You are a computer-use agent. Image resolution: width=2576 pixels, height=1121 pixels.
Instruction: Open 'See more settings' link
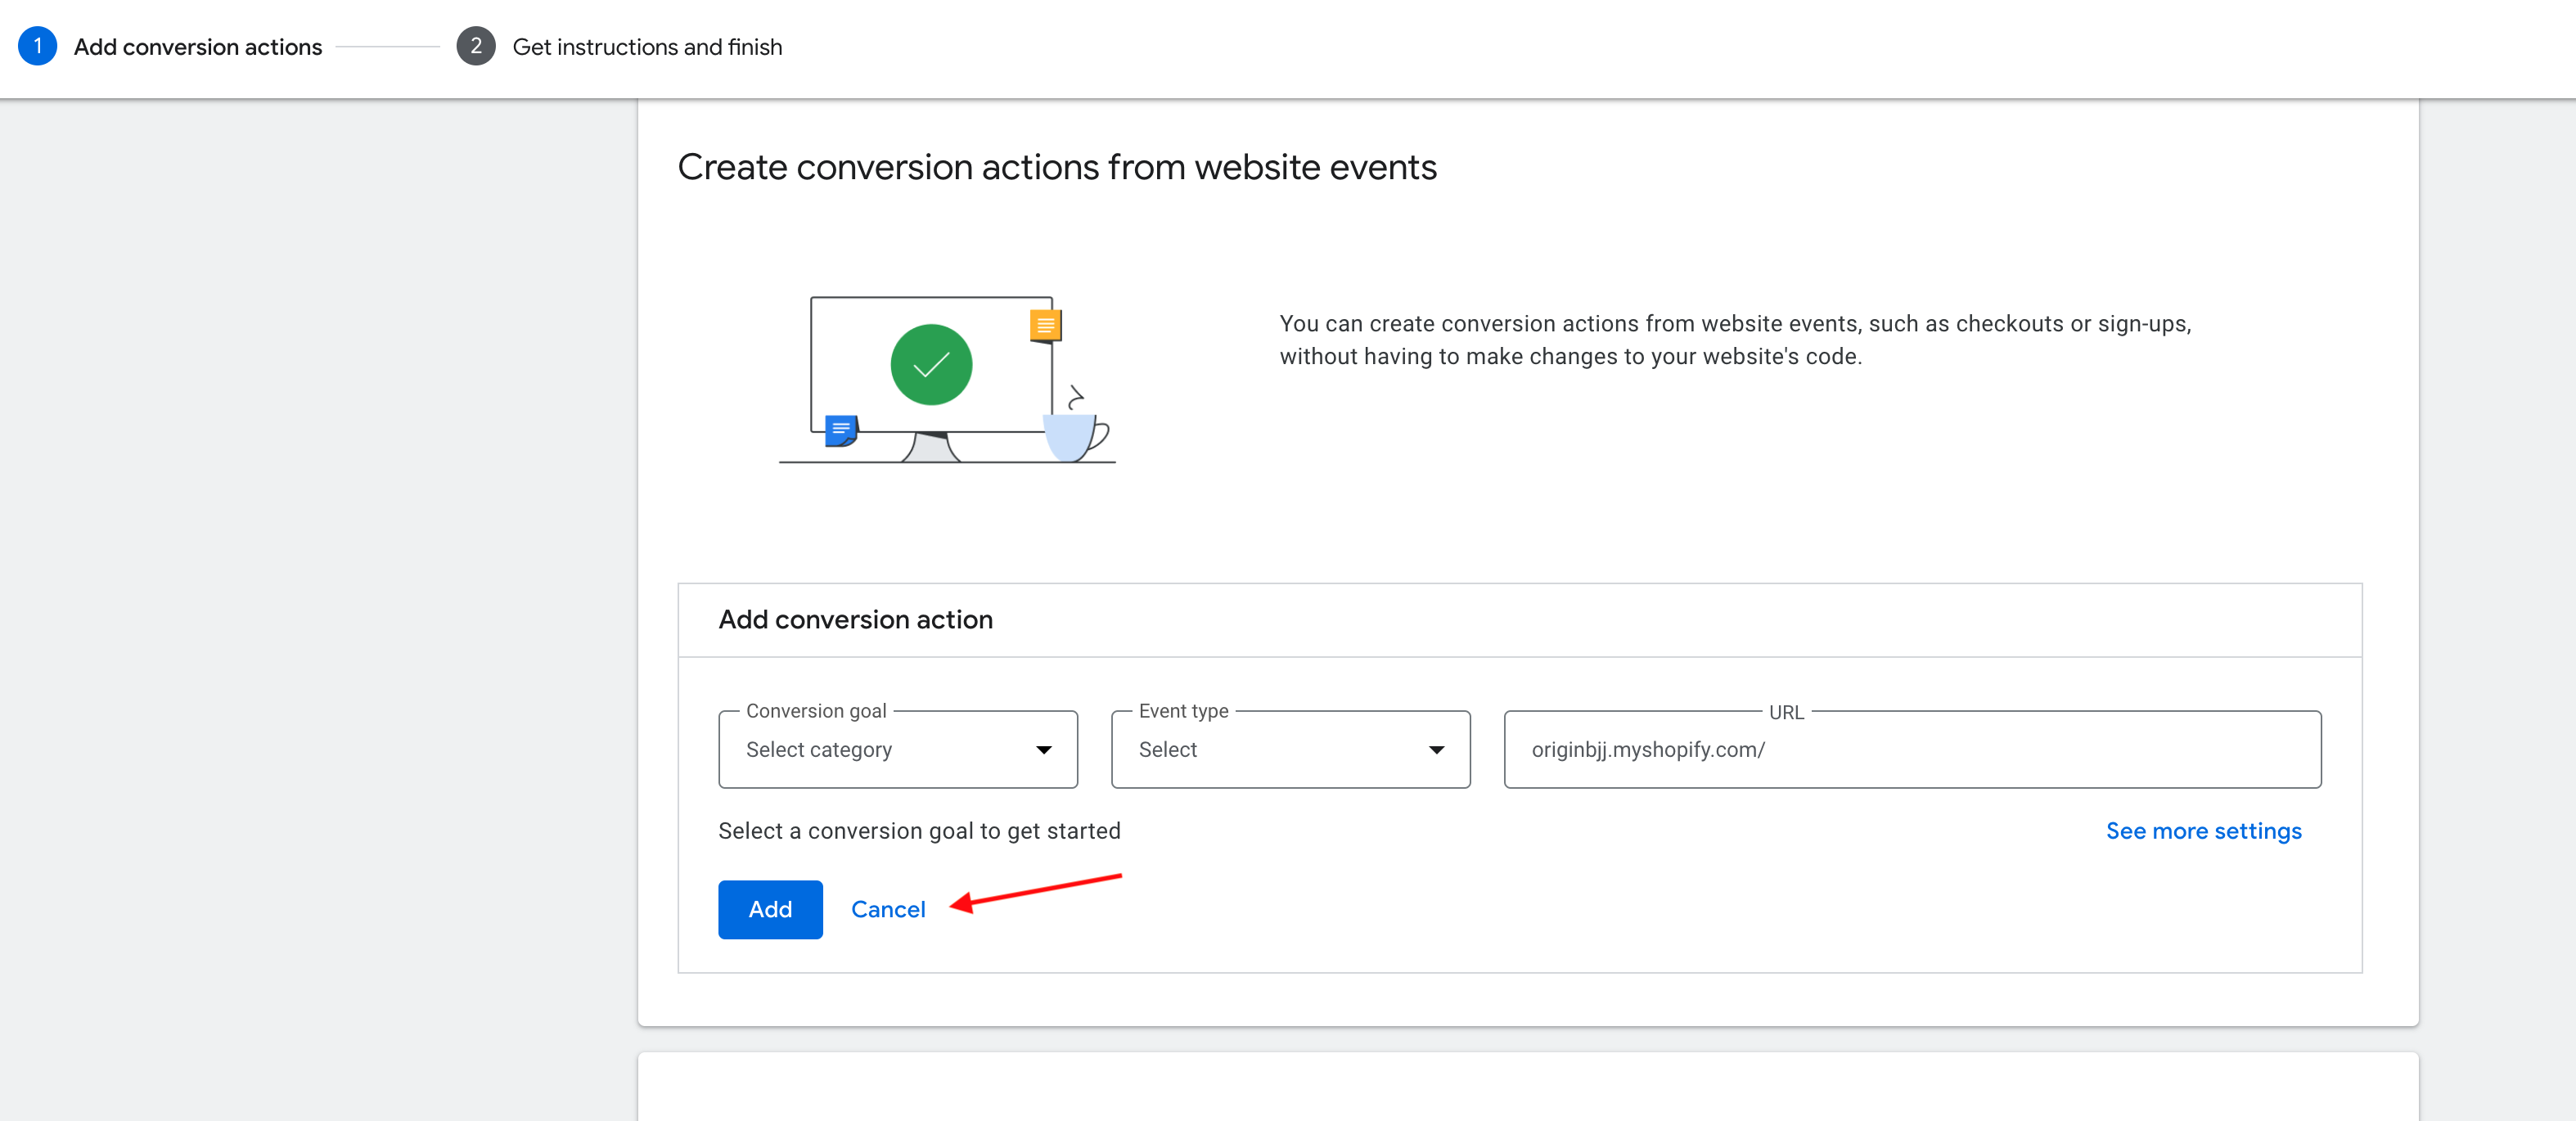(2203, 831)
